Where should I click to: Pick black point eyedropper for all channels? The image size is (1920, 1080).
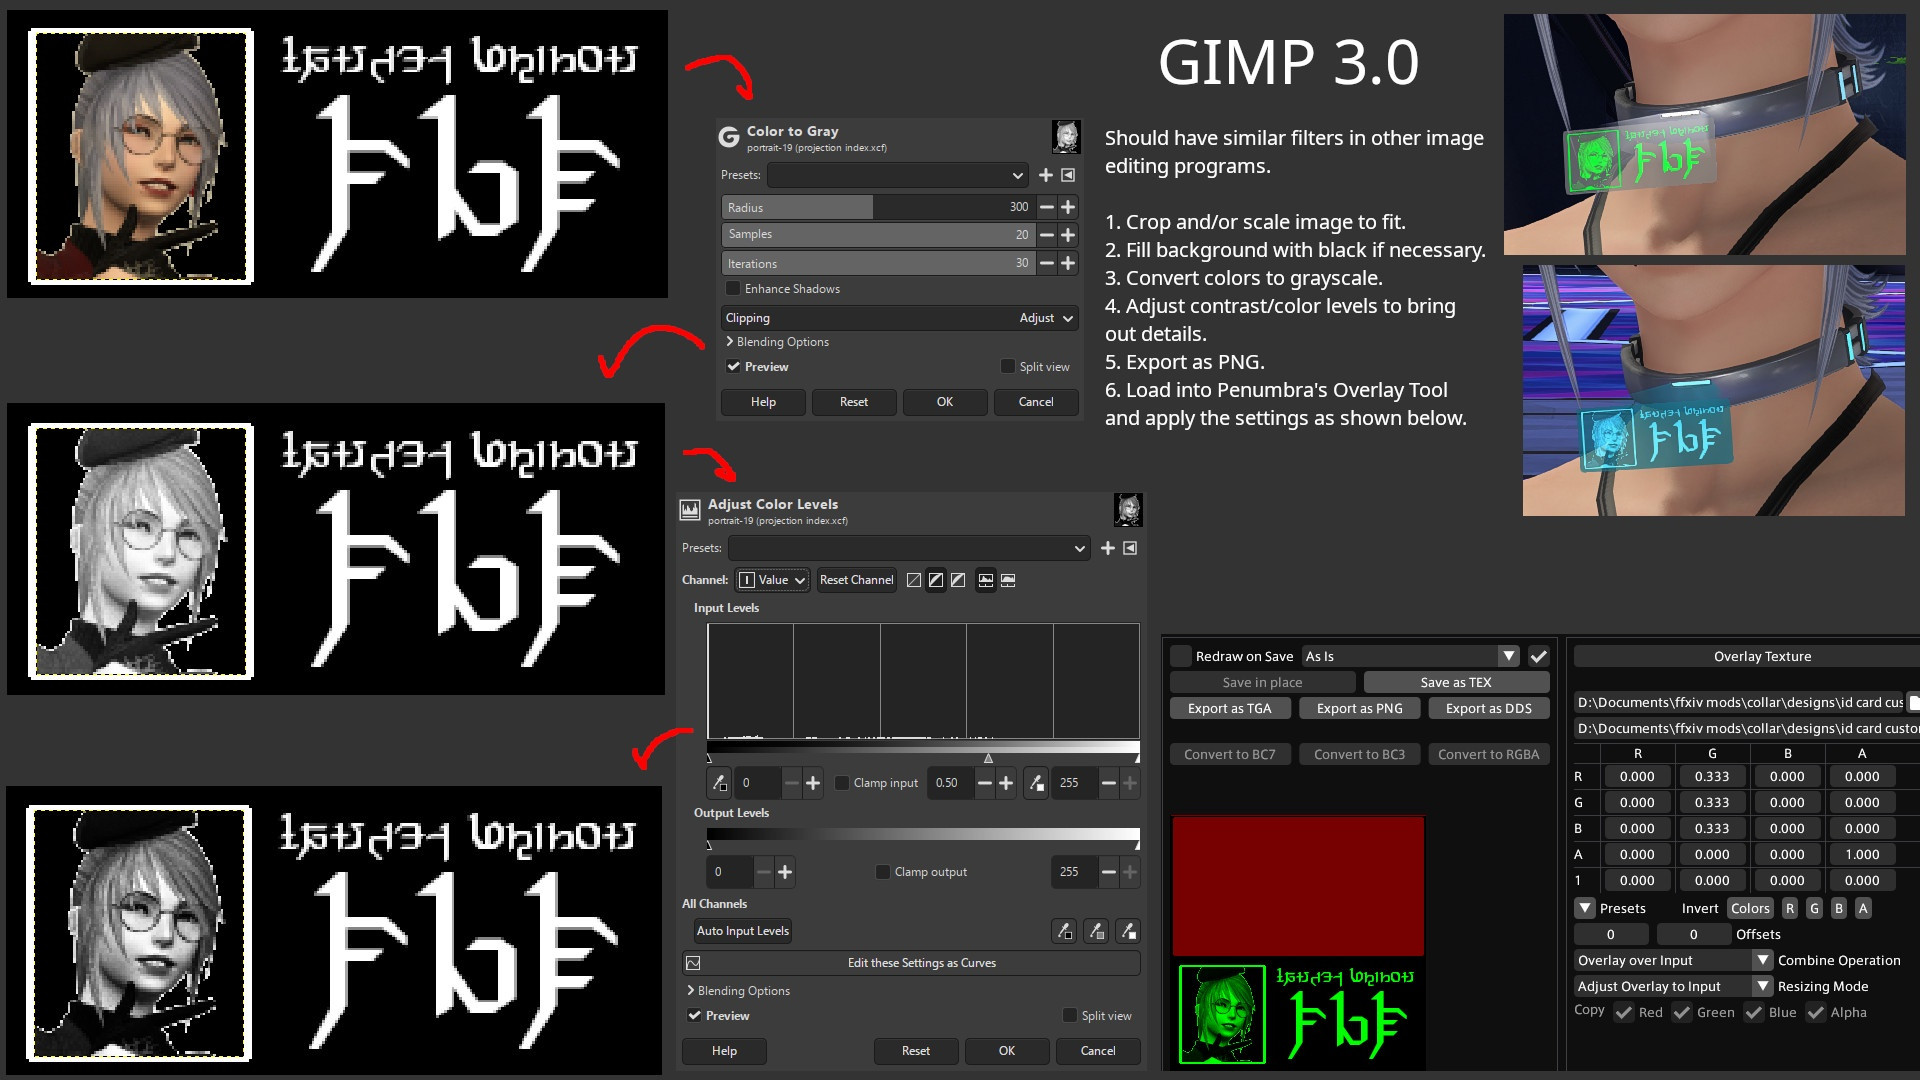1065,931
